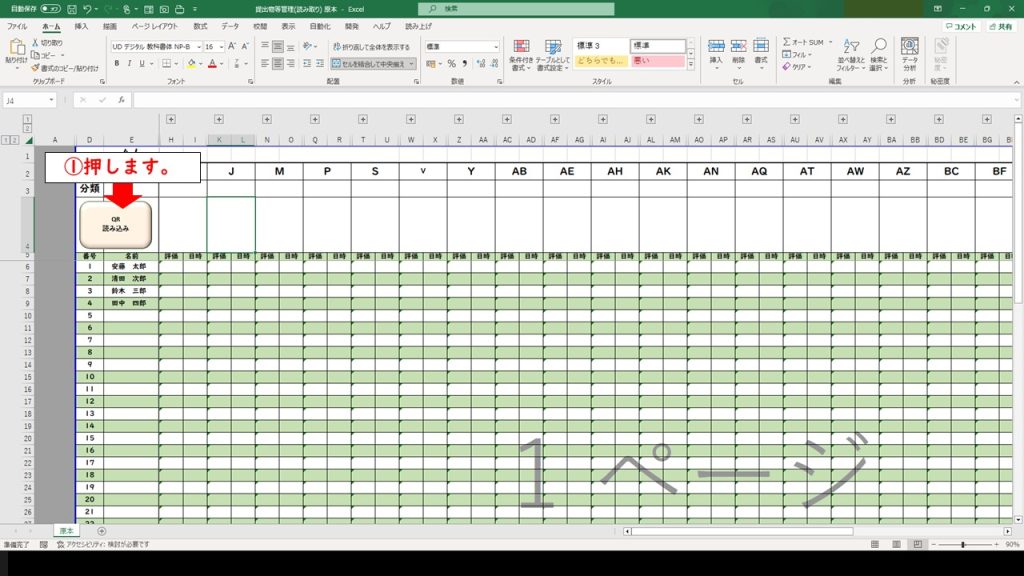Switch to the 数式 ribbon tab
Image resolution: width=1024 pixels, height=576 pixels.
click(201, 26)
